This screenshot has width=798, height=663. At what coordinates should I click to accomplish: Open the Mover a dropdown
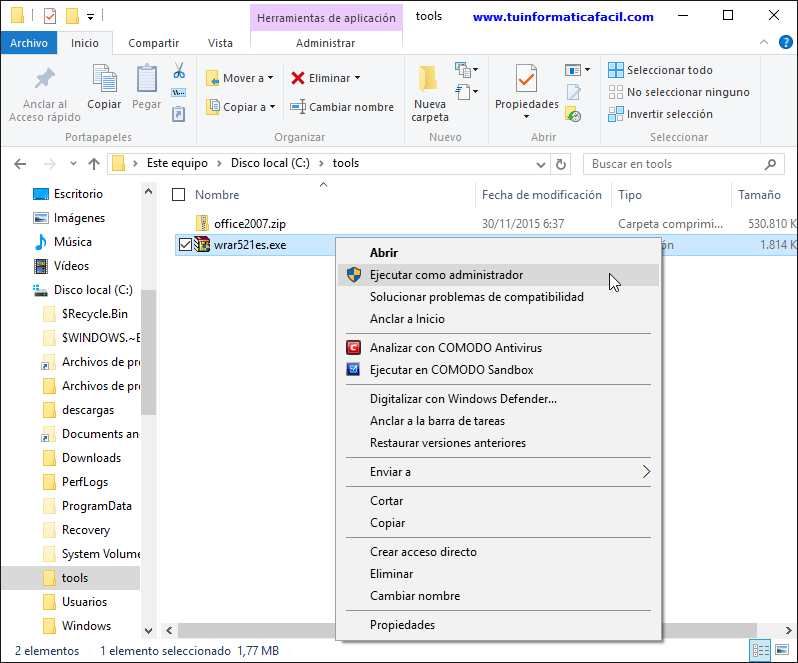pyautogui.click(x=240, y=78)
